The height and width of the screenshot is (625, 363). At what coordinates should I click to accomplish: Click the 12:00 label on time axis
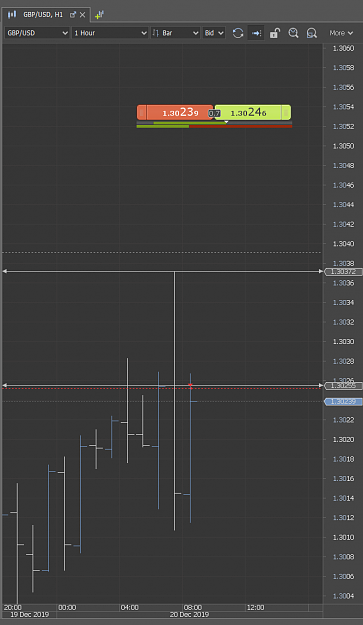pos(255,607)
